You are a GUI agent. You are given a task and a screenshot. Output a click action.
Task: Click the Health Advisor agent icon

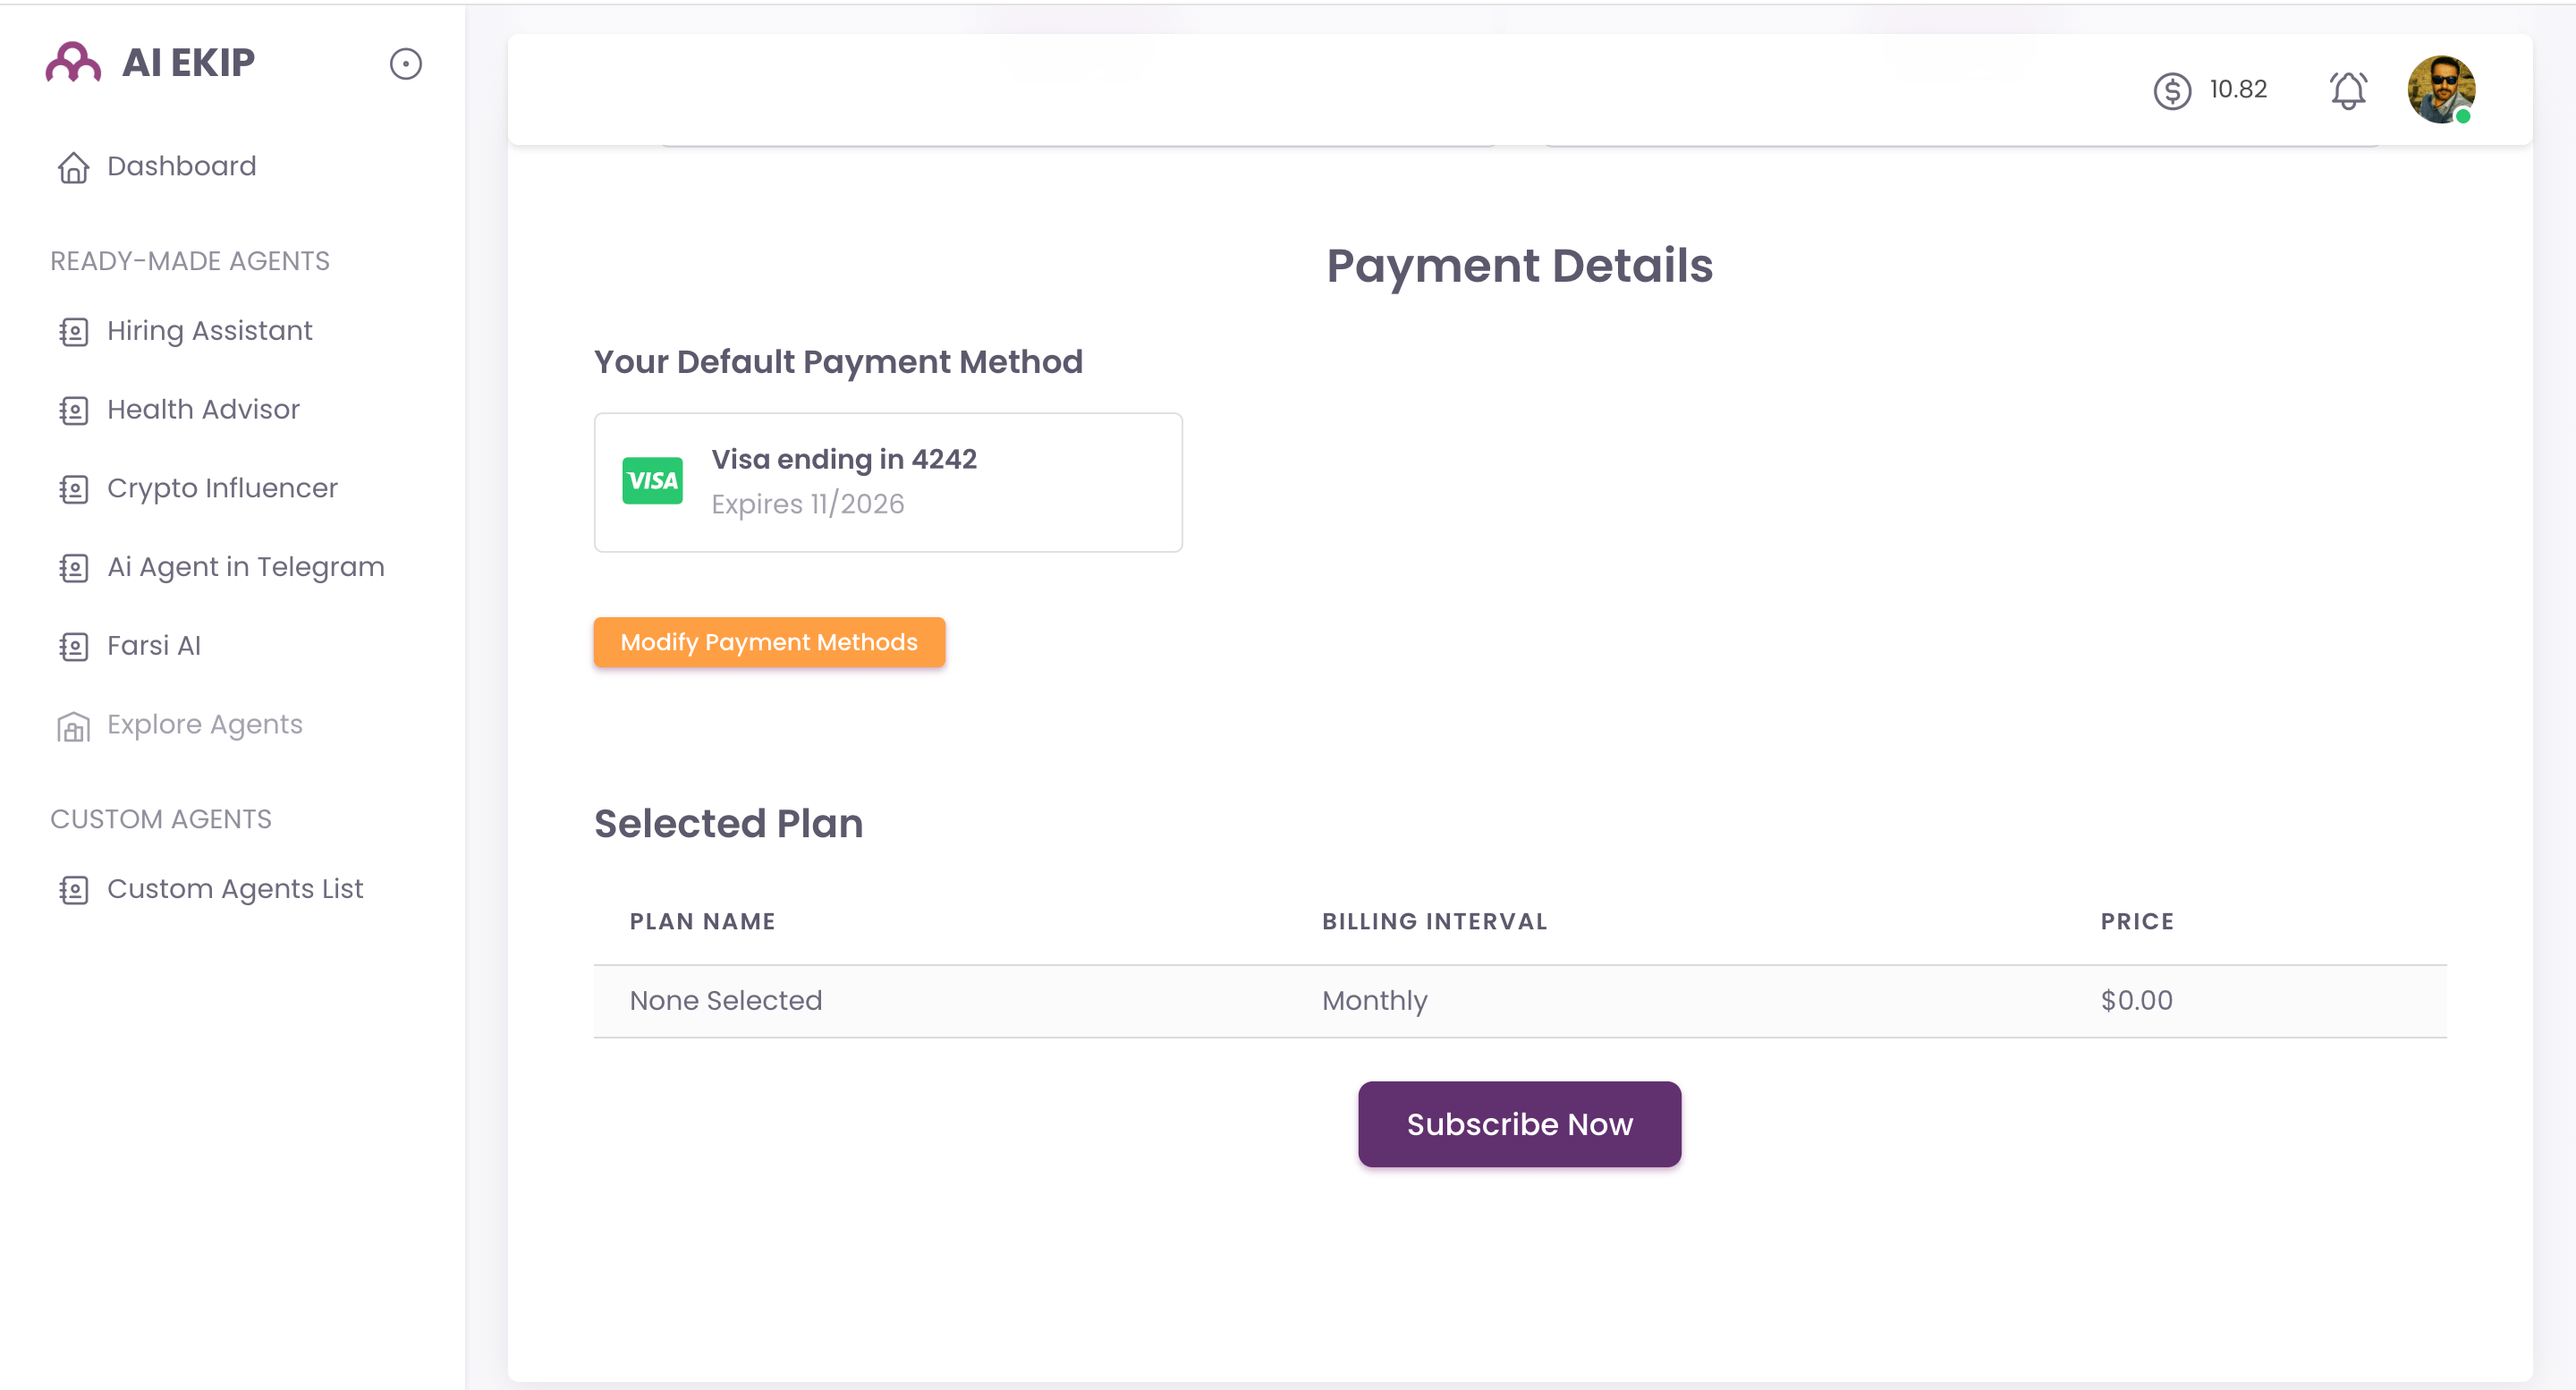73,410
